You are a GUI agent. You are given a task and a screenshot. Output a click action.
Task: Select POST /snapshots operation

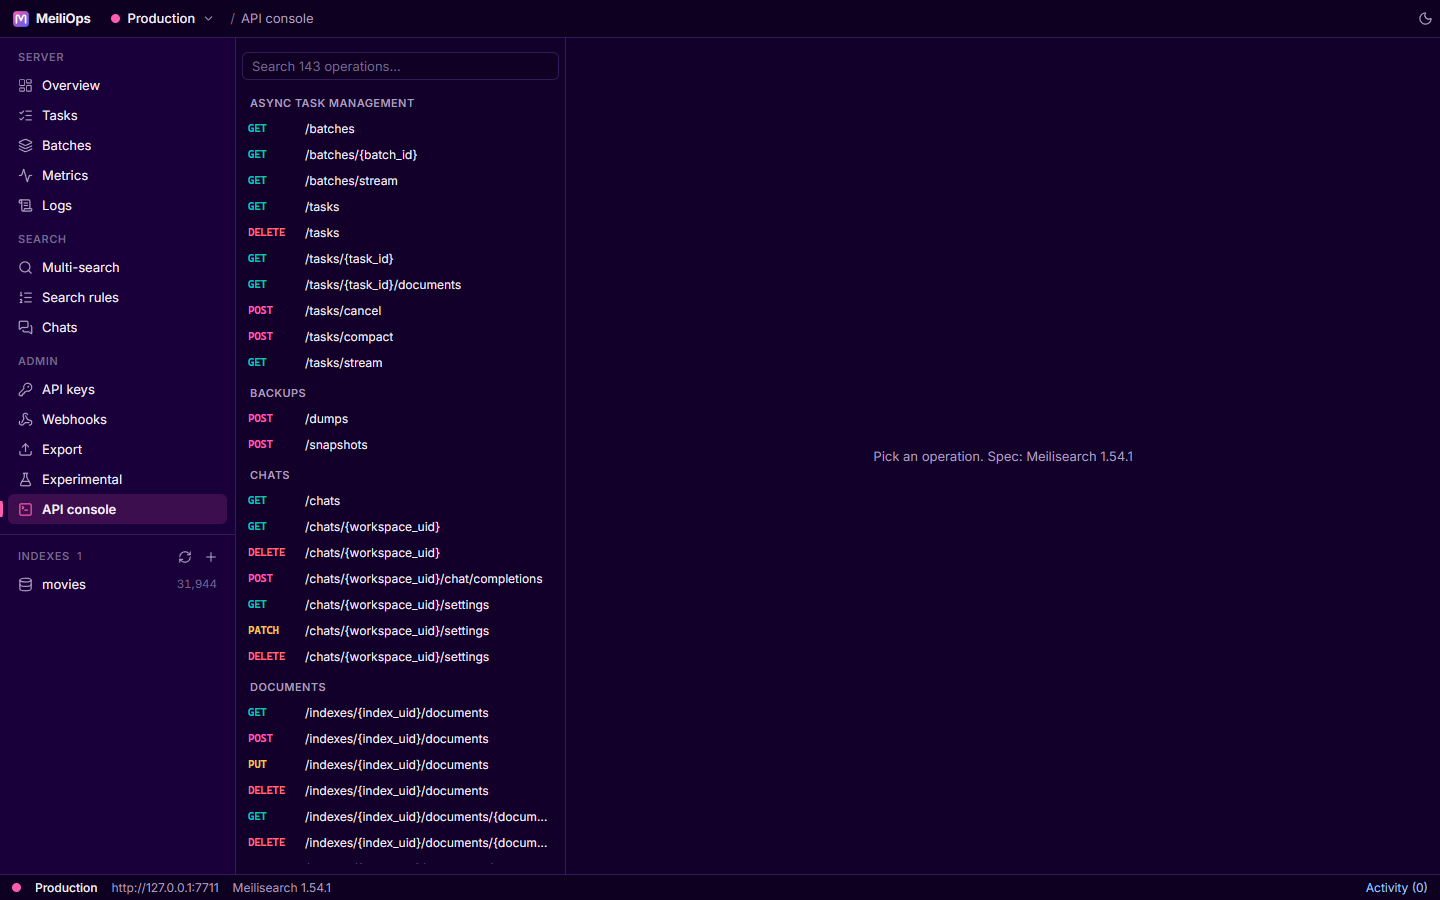point(400,444)
